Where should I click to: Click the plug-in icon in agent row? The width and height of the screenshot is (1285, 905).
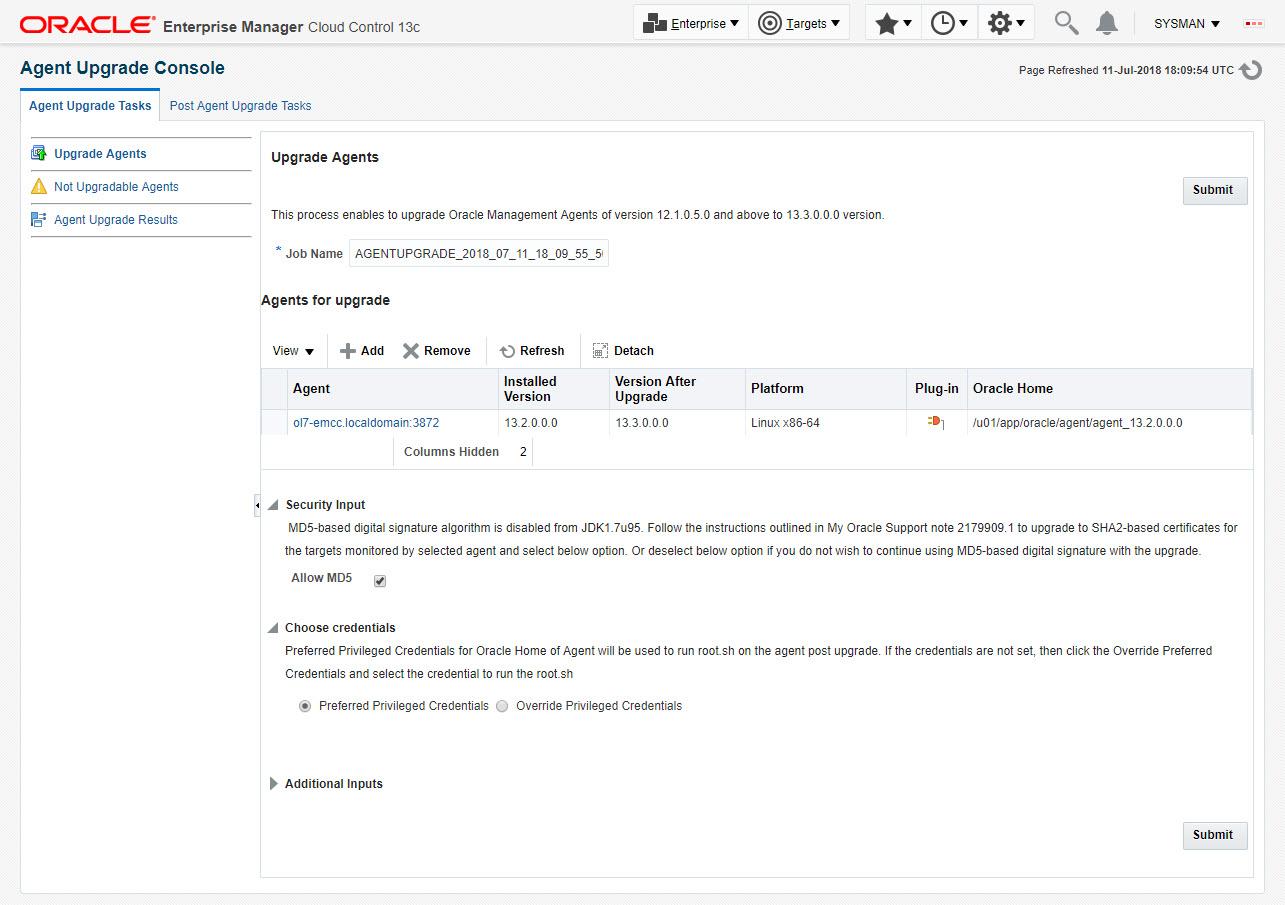936,422
